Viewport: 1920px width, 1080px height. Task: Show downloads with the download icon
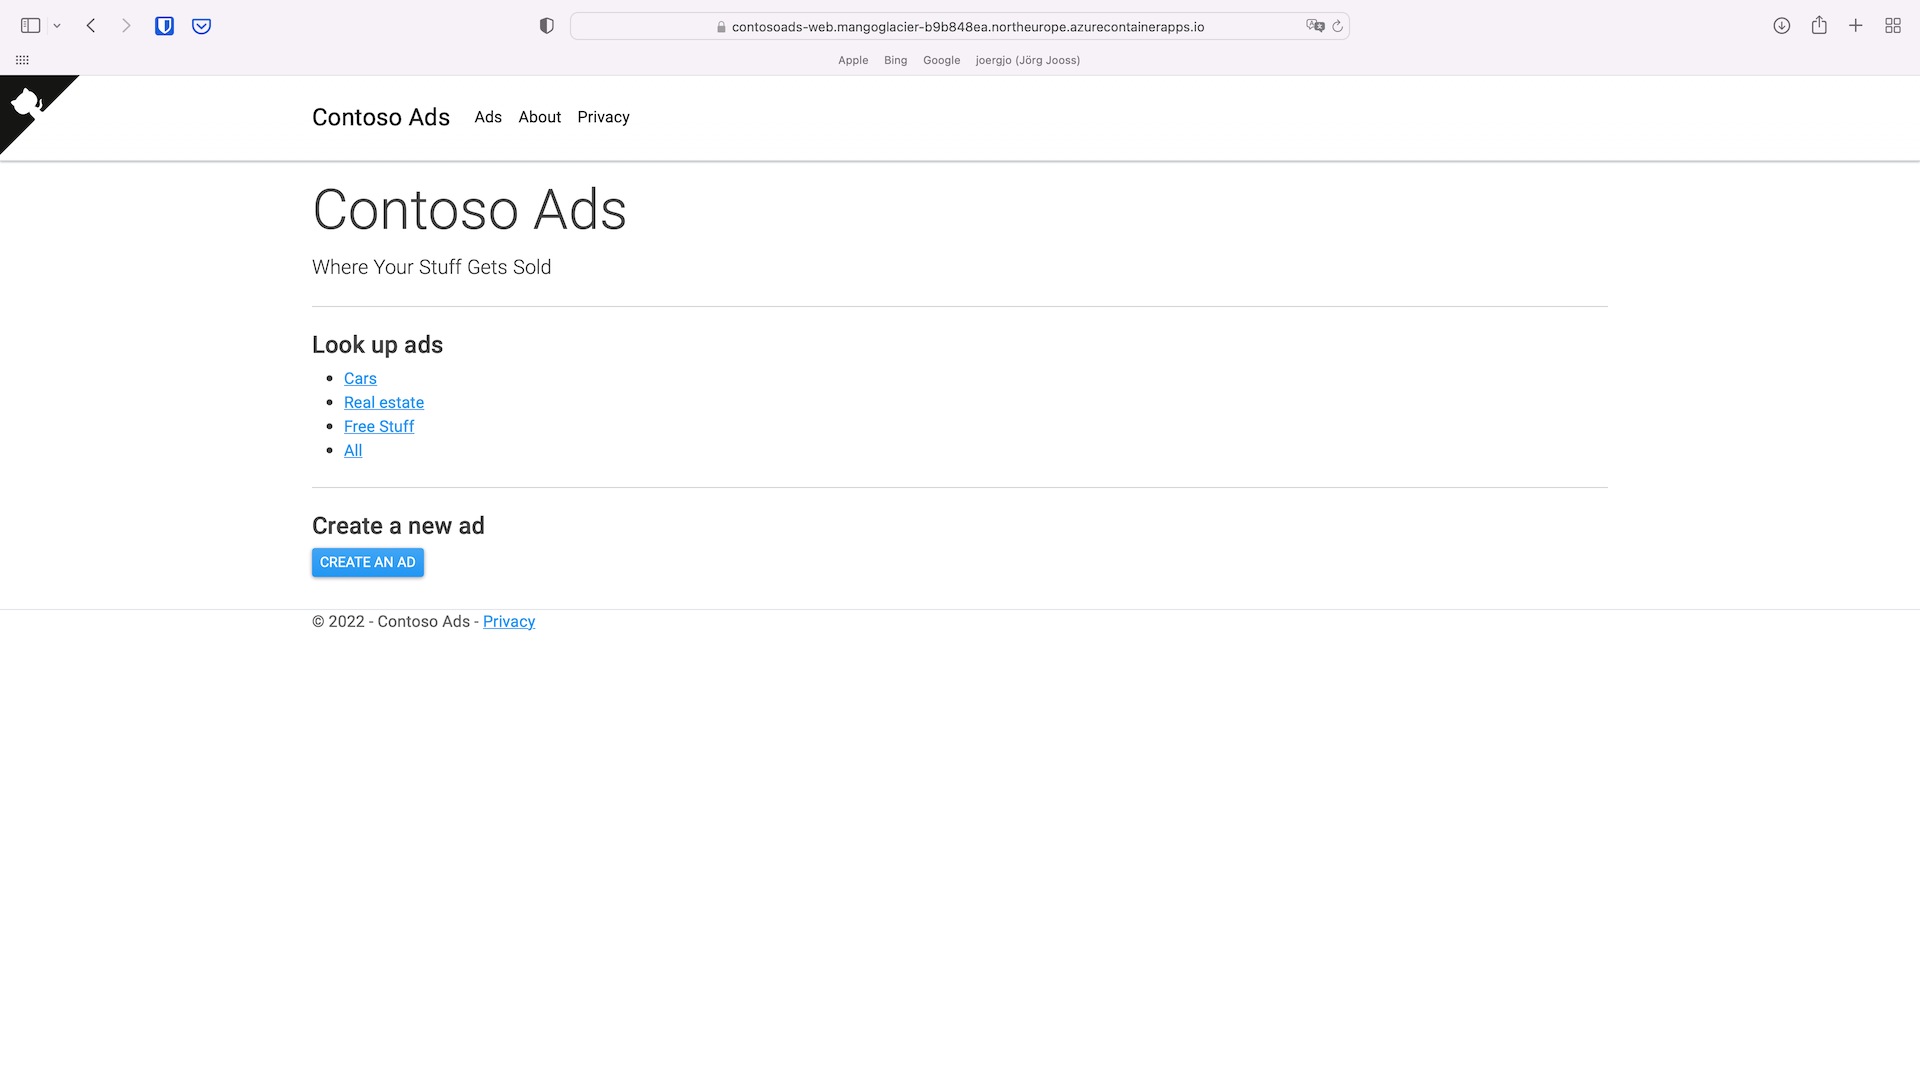pyautogui.click(x=1781, y=26)
